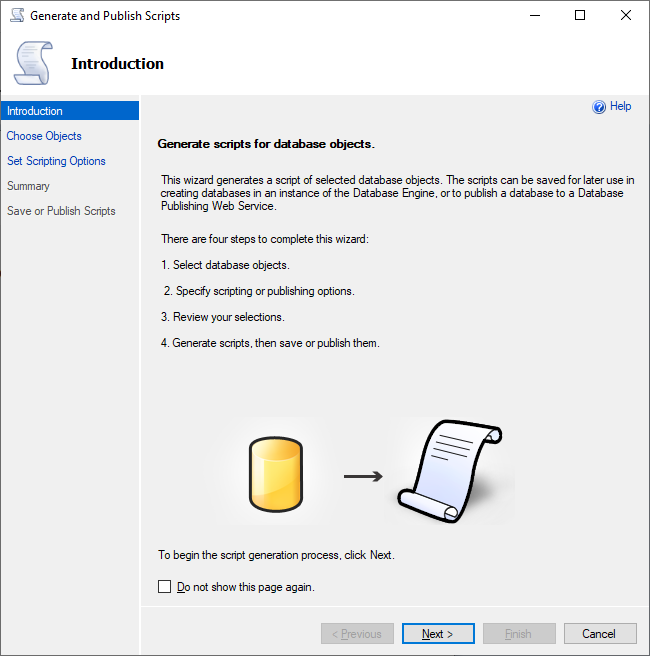Open the Set Scripting Options step

pyautogui.click(x=56, y=161)
